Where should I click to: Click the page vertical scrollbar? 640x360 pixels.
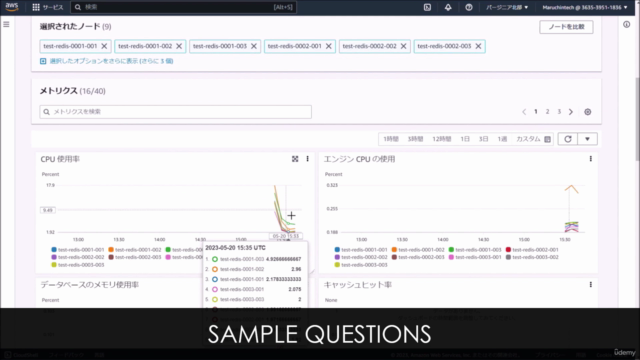(x=637, y=118)
